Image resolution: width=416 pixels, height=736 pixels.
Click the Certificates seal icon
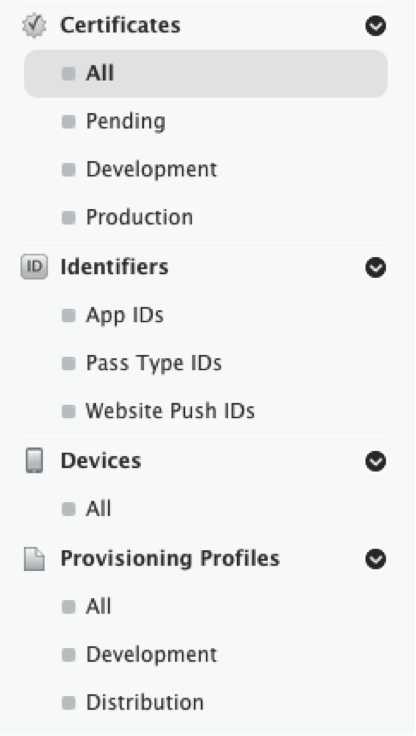(x=34, y=25)
